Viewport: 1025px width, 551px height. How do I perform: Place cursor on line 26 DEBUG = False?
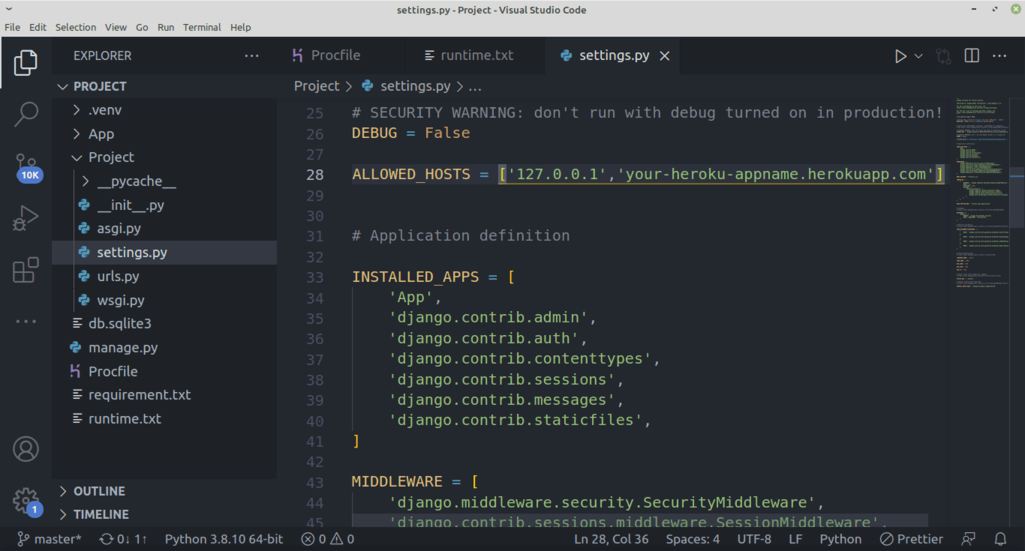point(411,133)
